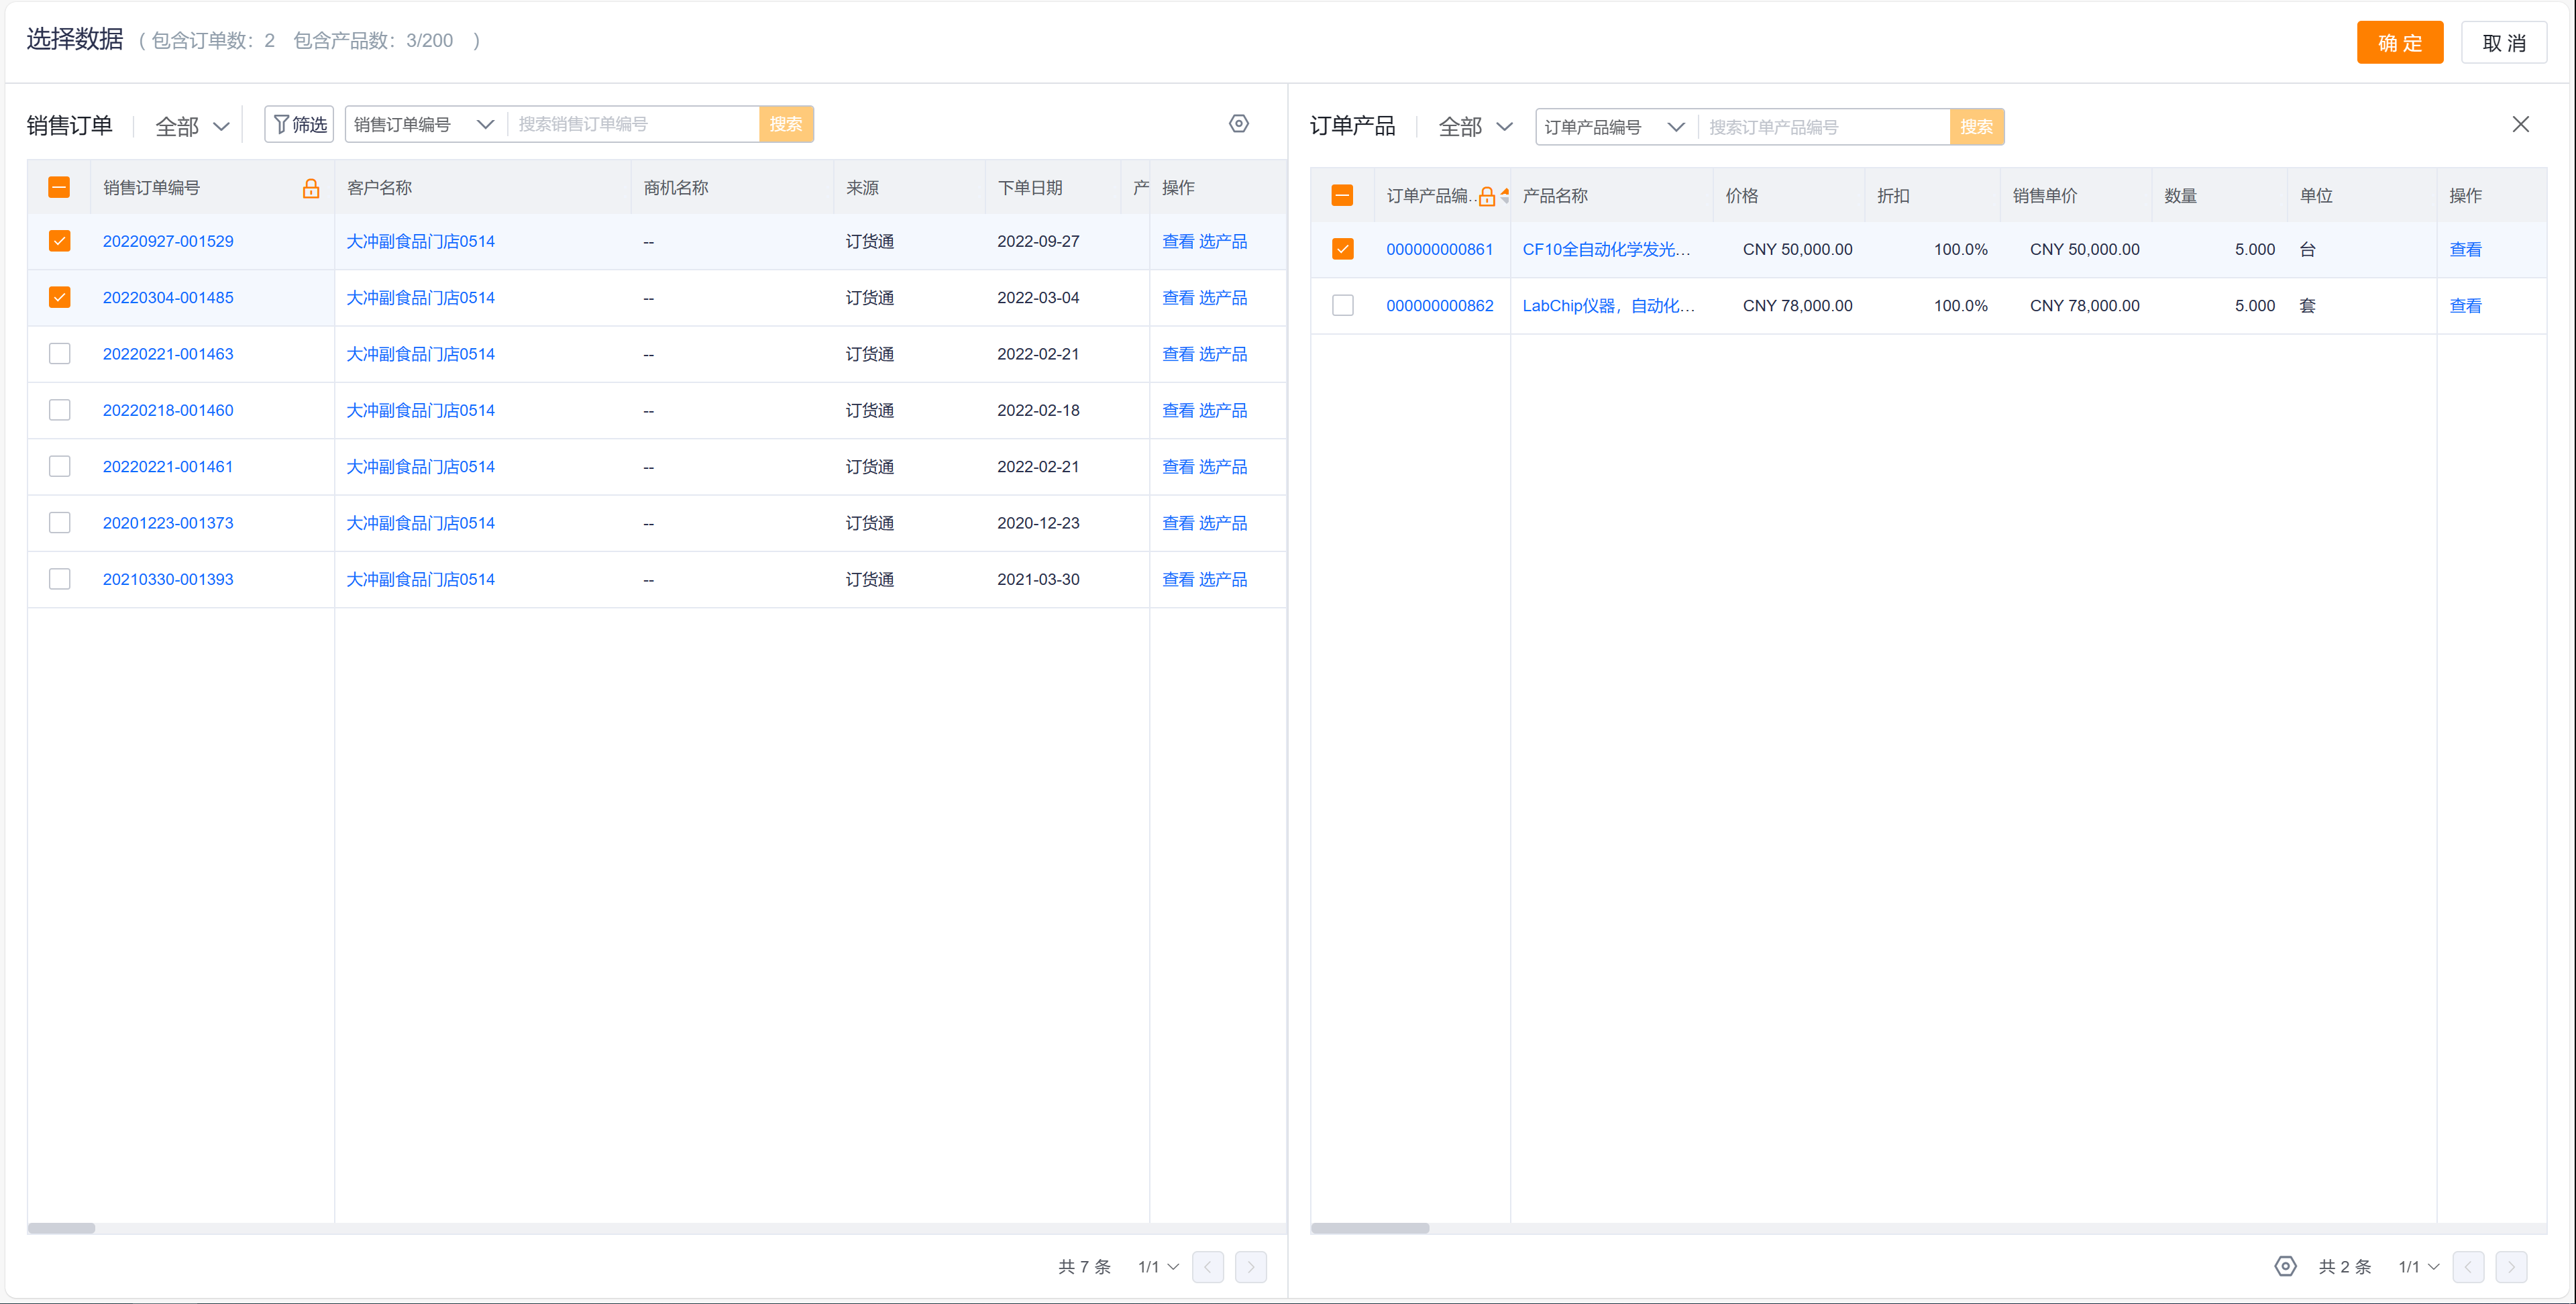Viewport: 2576px width, 1304px height.
Task: Check the order 20220221-001463 checkbox
Action: click(60, 354)
